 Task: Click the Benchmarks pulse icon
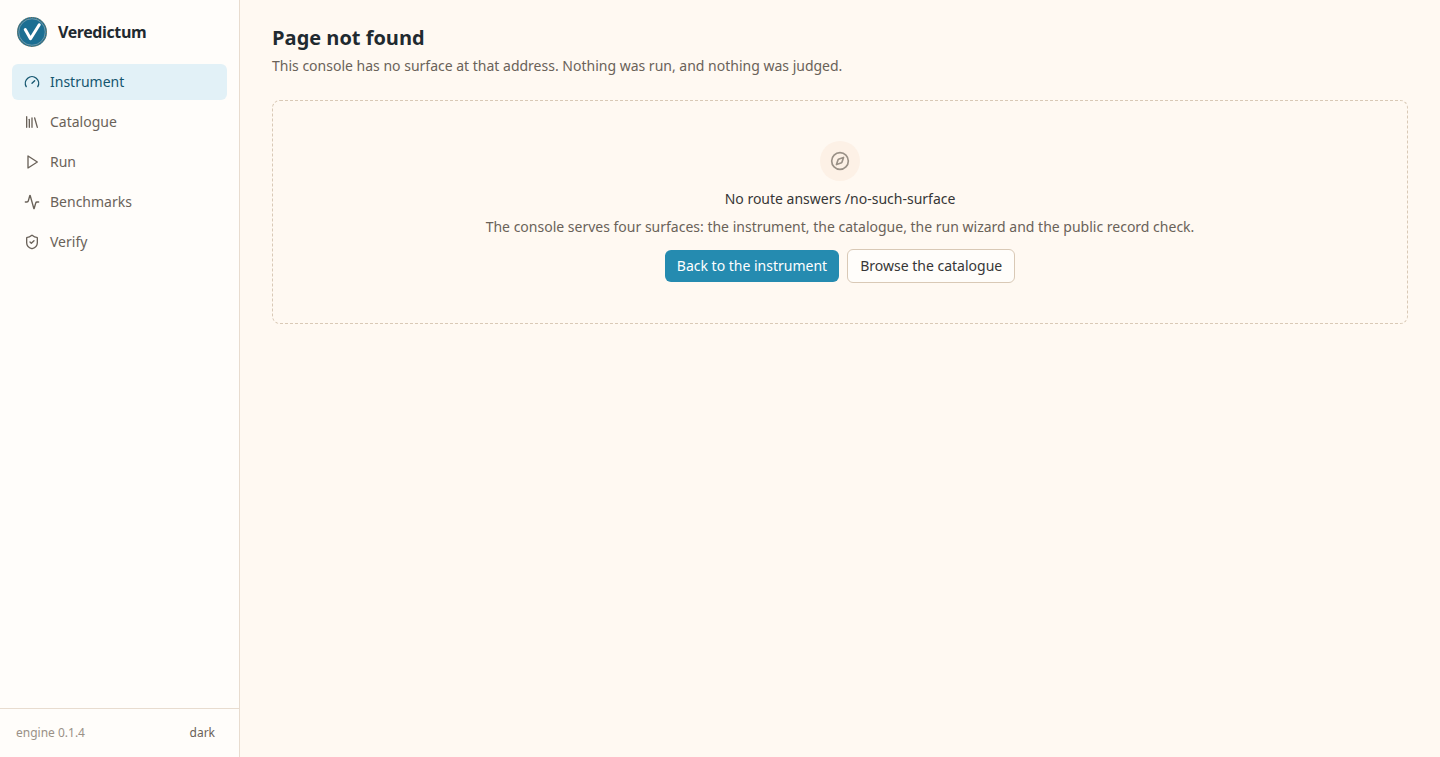(32, 202)
